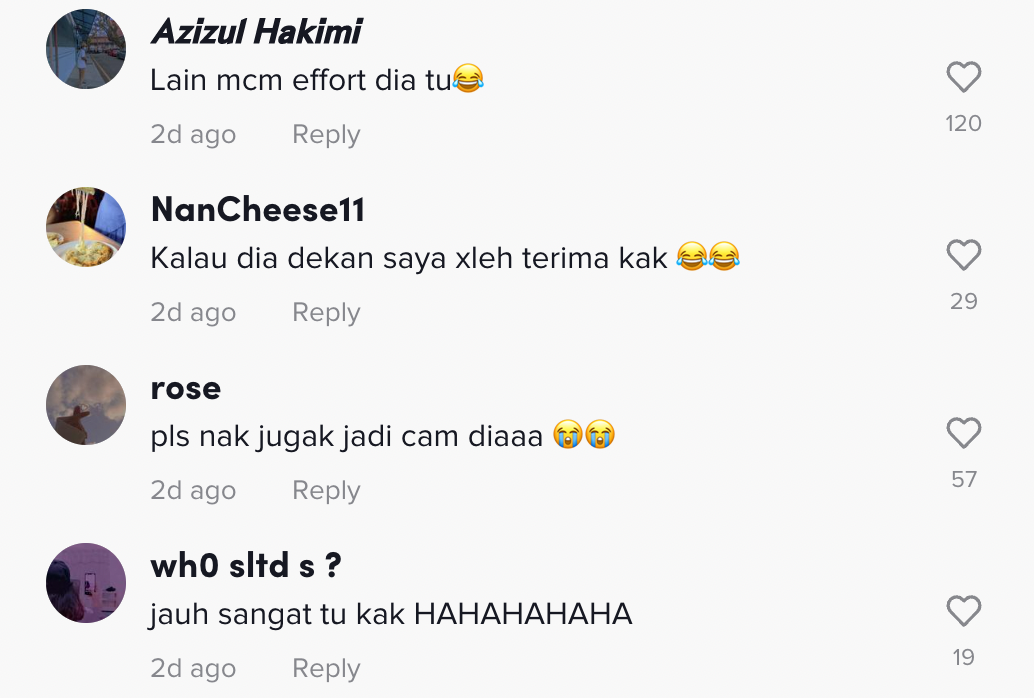
Task: Like rose's comment using the heart icon
Action: click(963, 433)
